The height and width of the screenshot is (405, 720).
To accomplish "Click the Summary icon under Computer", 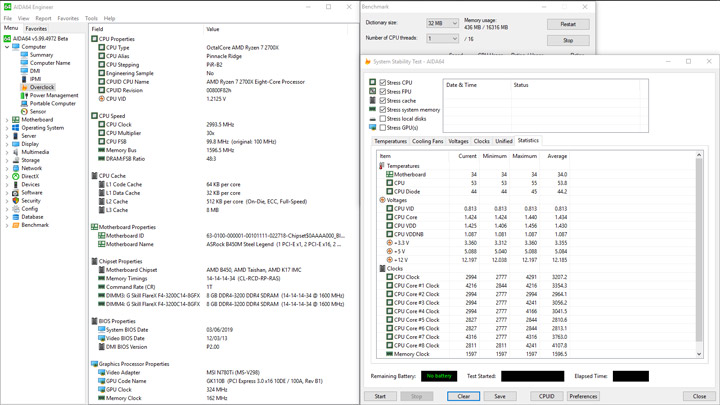I will coord(24,55).
